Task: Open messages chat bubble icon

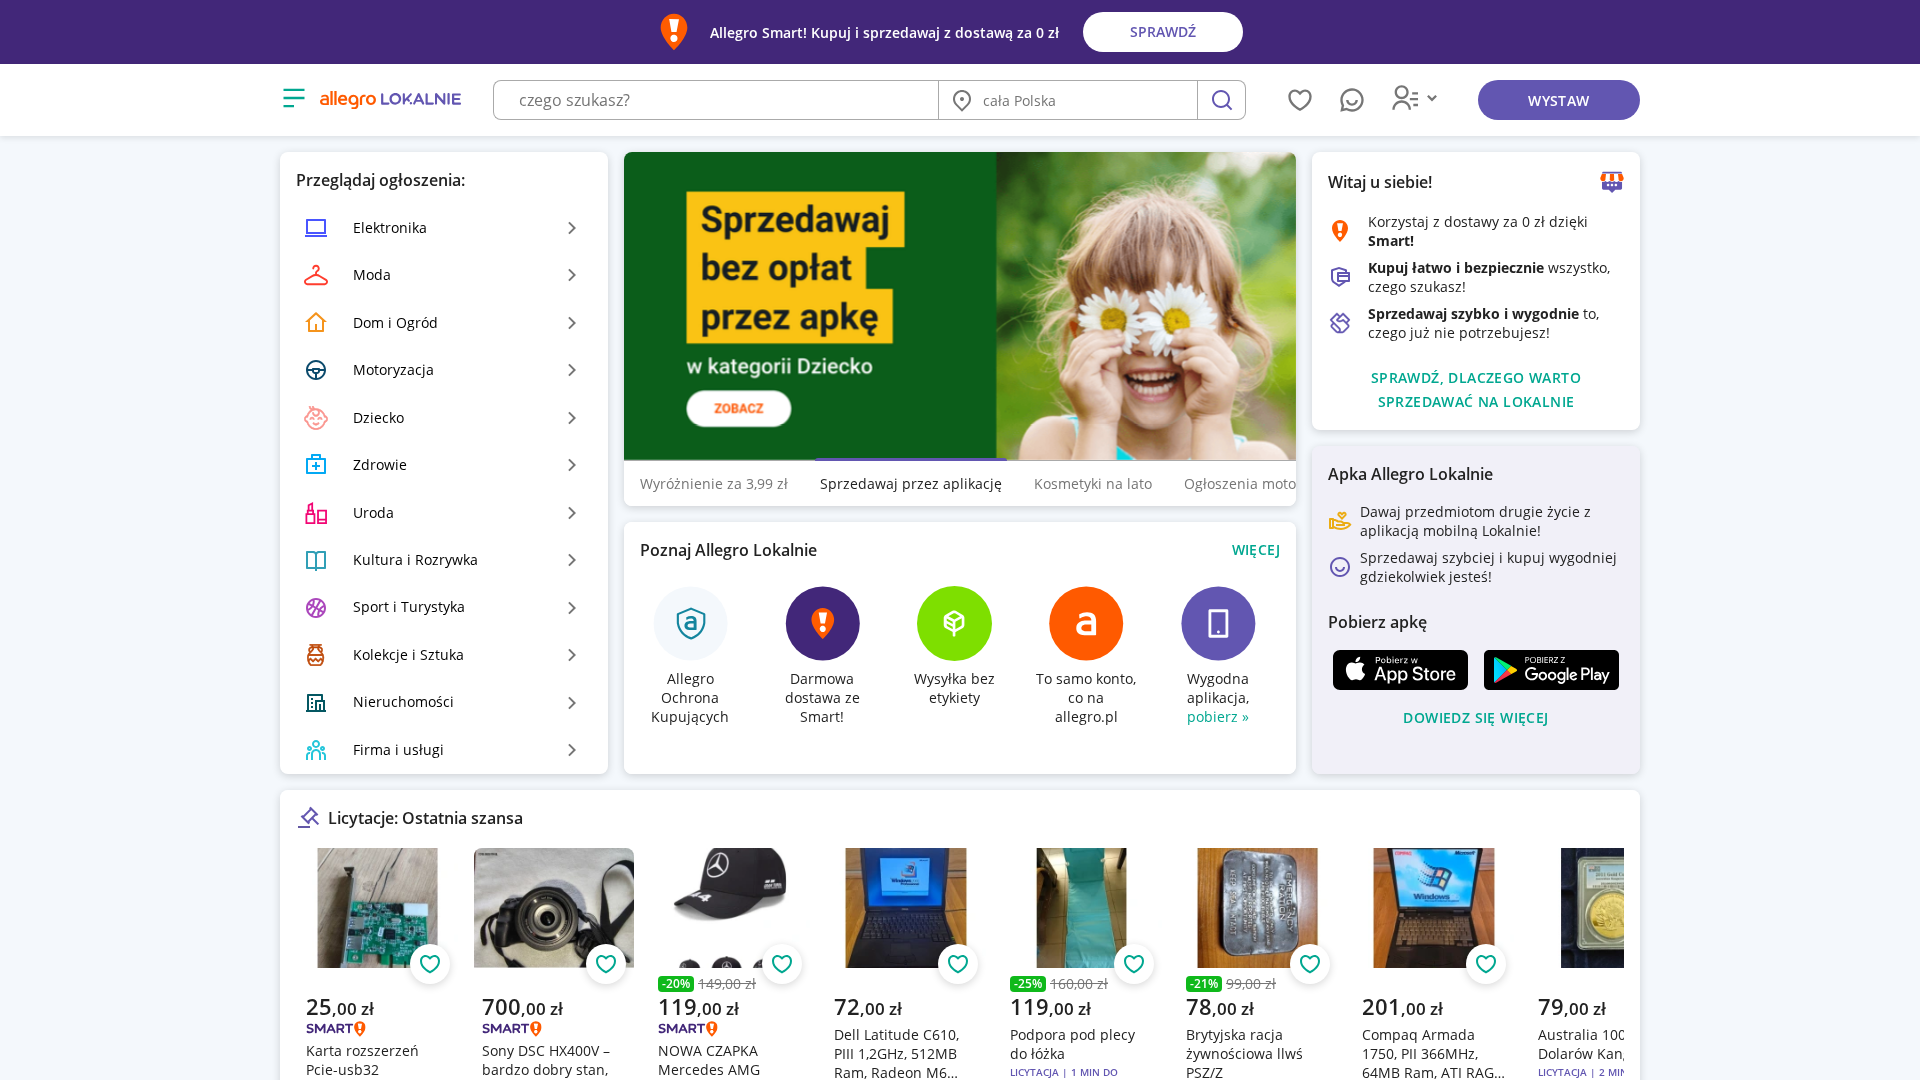Action: [x=1351, y=100]
